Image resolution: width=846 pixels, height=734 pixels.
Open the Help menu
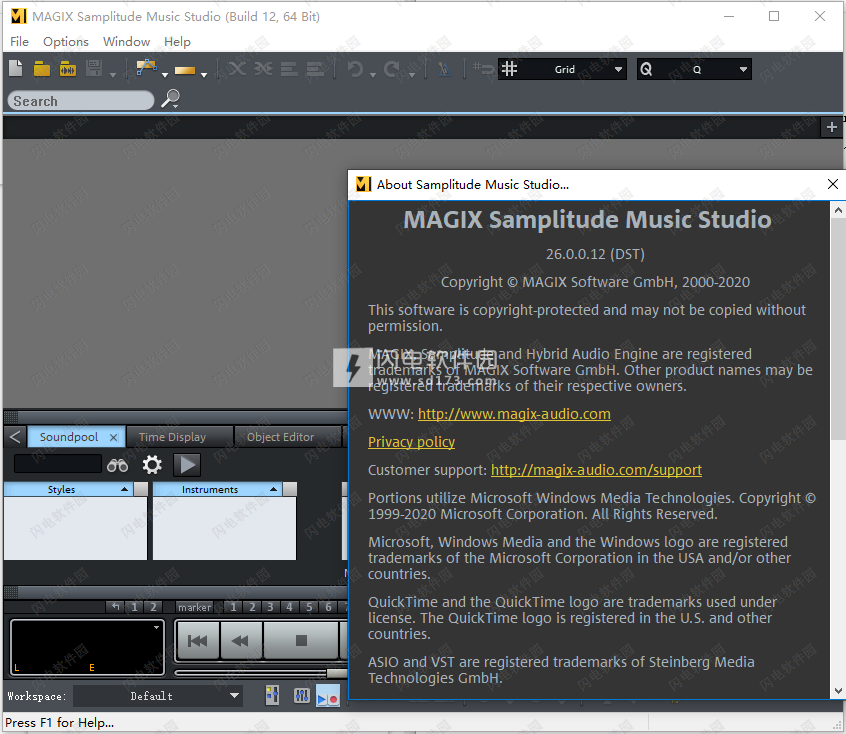tap(177, 42)
